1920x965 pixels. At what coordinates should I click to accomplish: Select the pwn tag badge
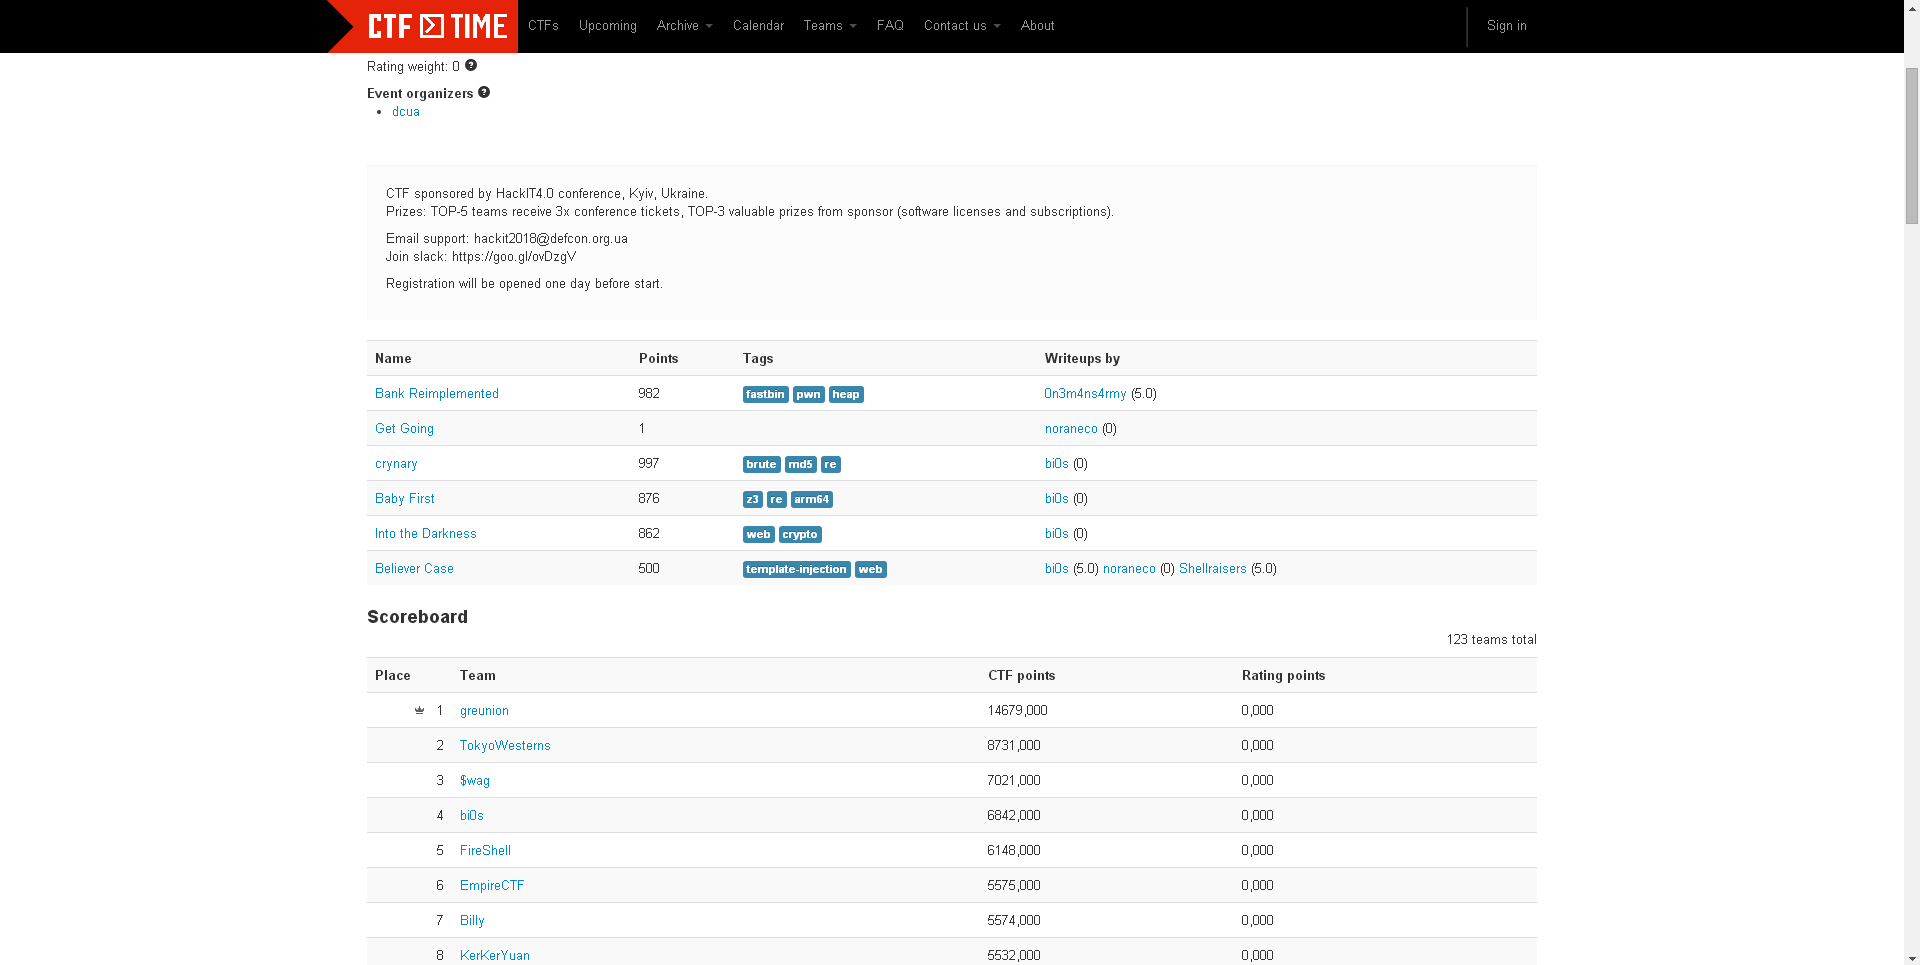point(808,394)
